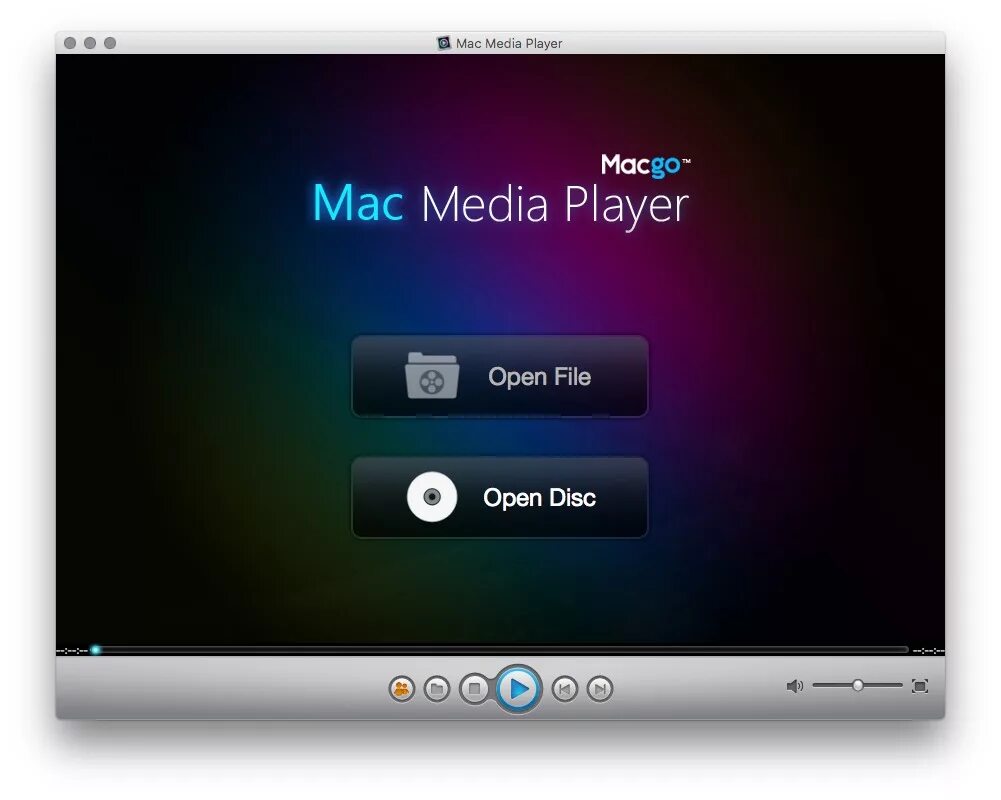Skip to the previous track button

pos(564,689)
